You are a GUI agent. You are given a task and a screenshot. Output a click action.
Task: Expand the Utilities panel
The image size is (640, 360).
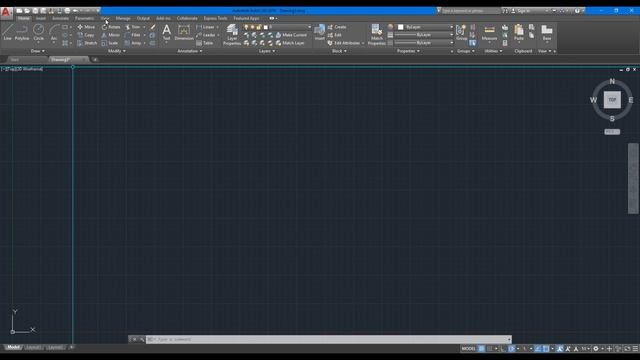[493, 51]
